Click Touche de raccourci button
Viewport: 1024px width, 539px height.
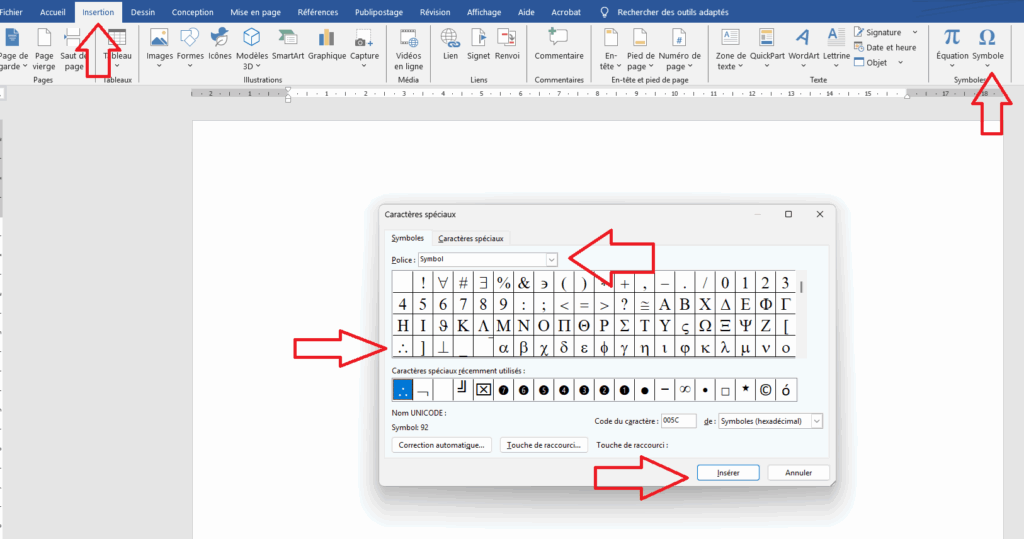543,445
